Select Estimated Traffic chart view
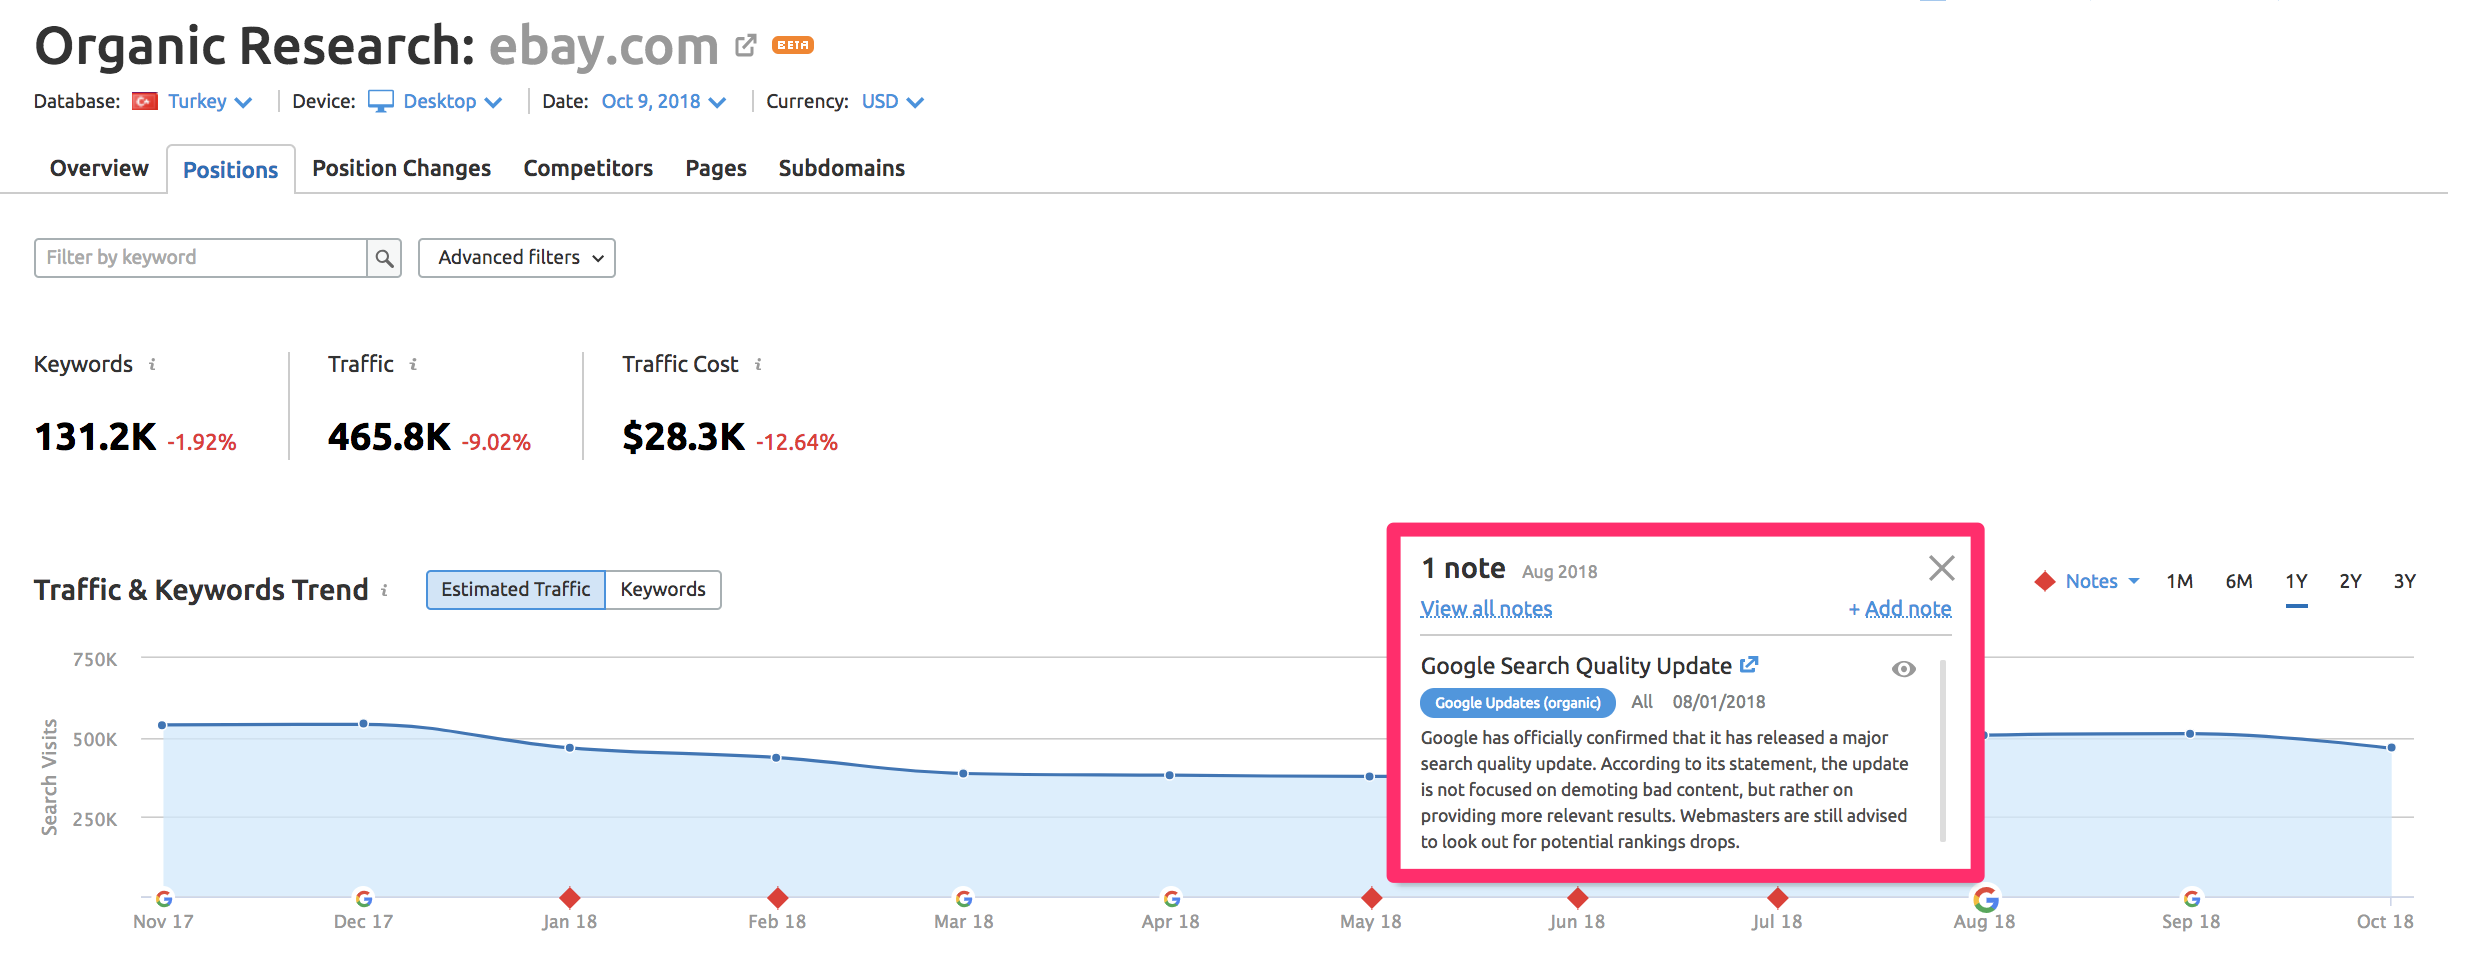This screenshot has width=2490, height=978. pos(516,590)
